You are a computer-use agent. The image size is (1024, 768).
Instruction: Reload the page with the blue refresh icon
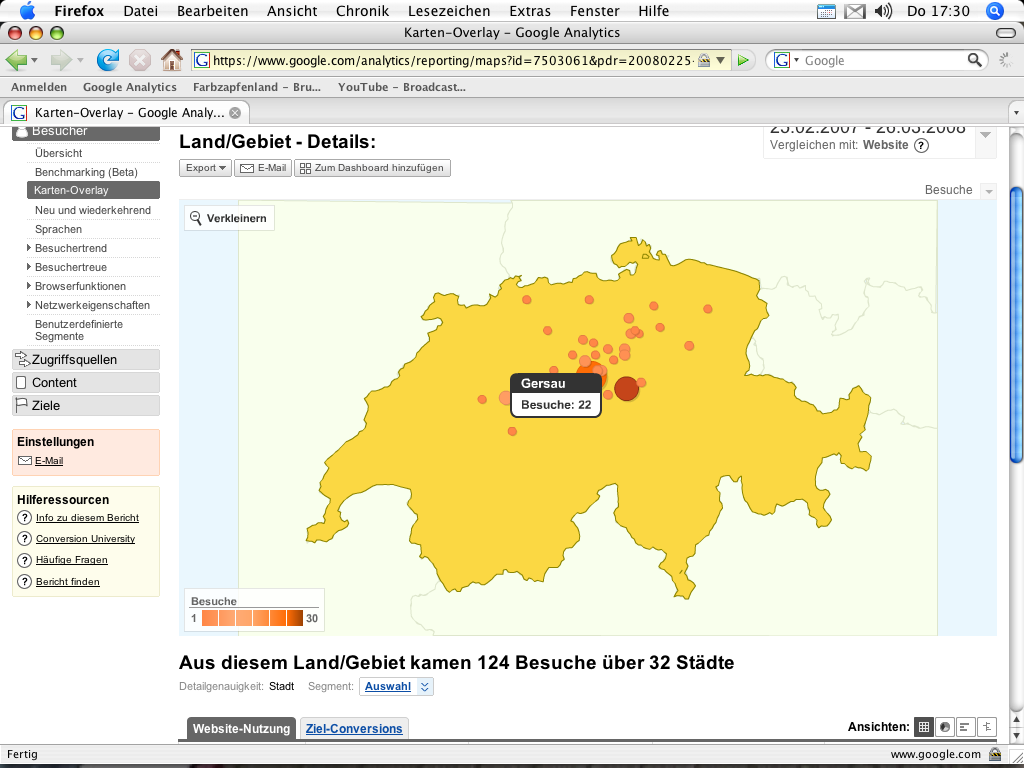(x=108, y=60)
